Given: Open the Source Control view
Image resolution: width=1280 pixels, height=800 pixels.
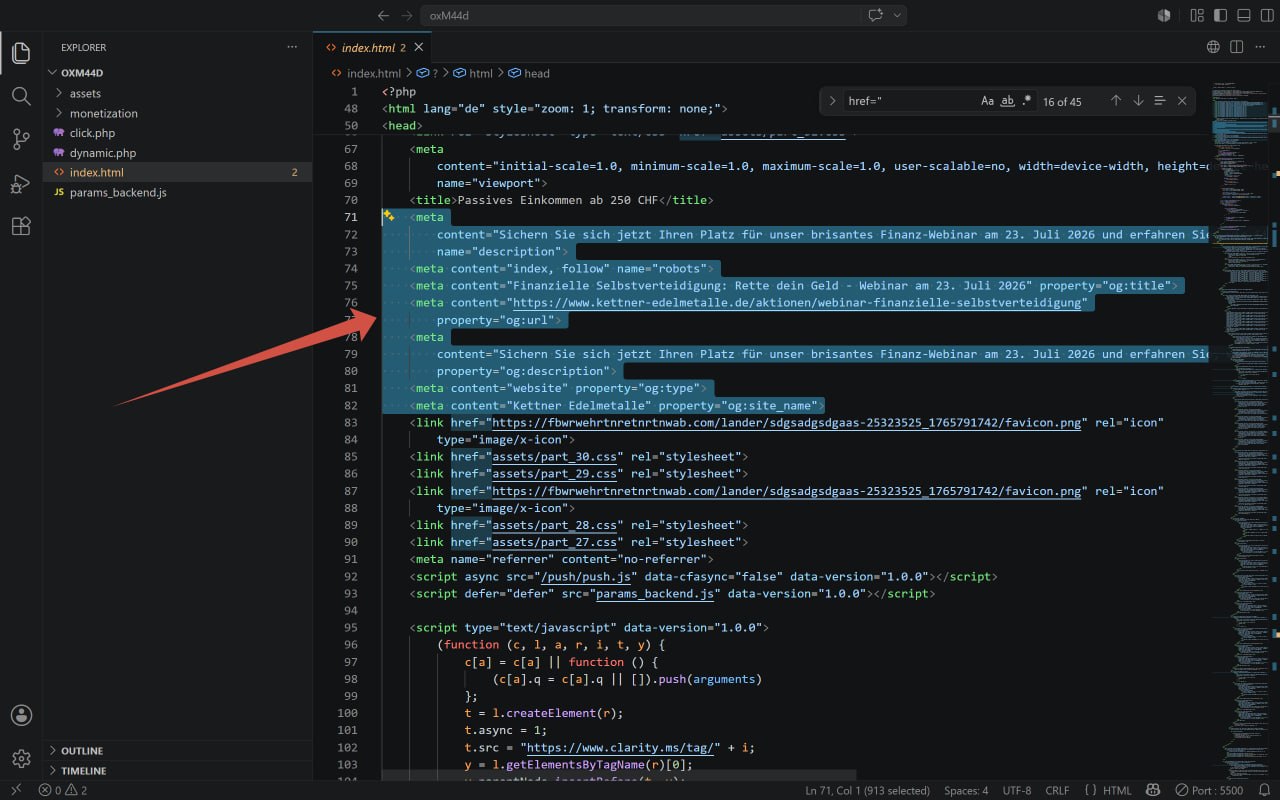Looking at the screenshot, I should [21, 139].
